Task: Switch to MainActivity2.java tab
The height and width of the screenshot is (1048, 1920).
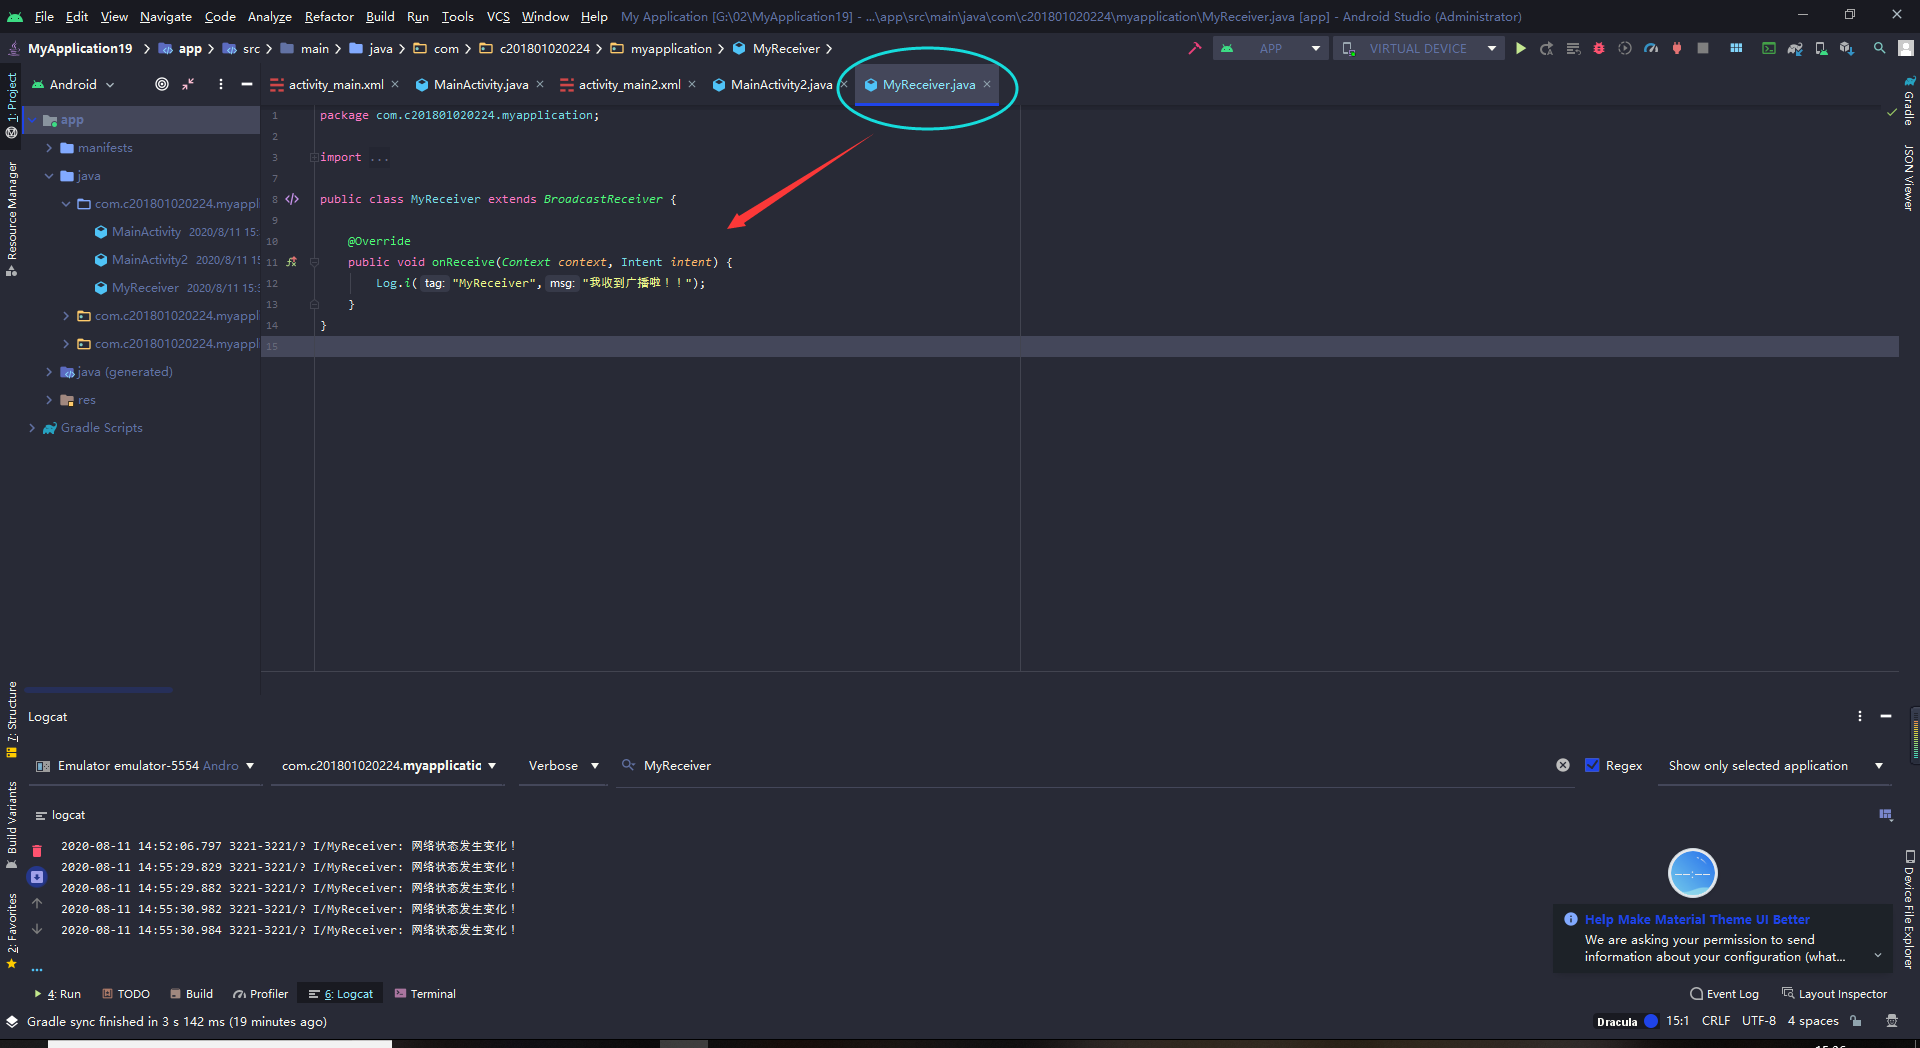Action: (780, 85)
